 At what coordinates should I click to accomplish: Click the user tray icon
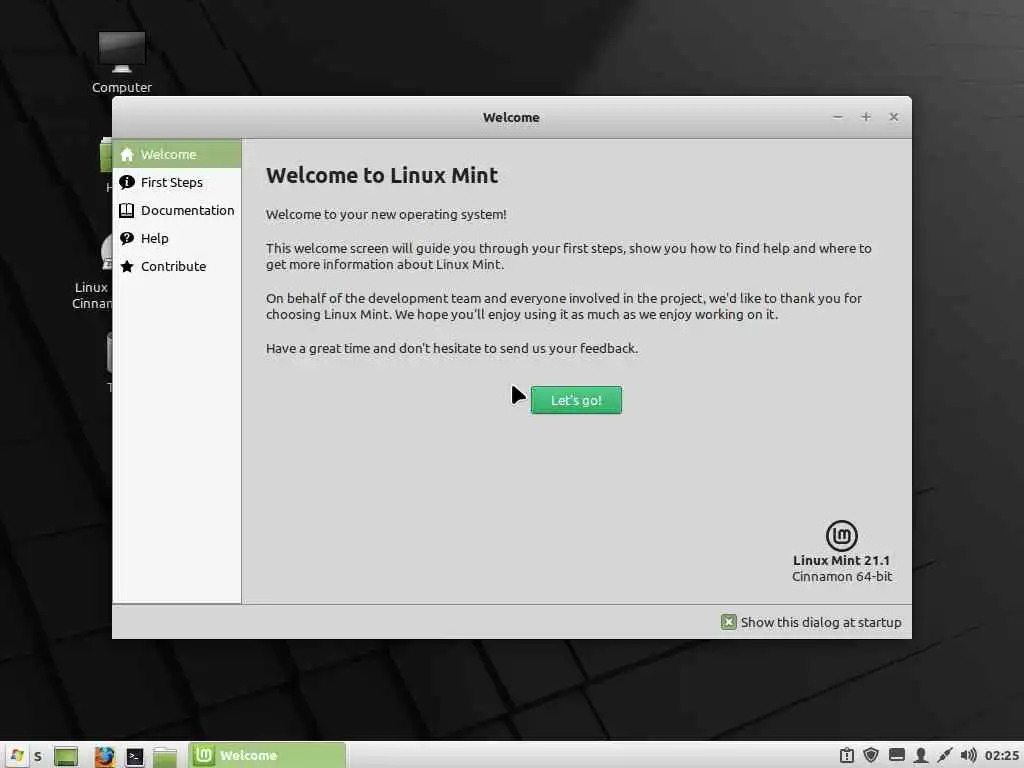point(921,756)
